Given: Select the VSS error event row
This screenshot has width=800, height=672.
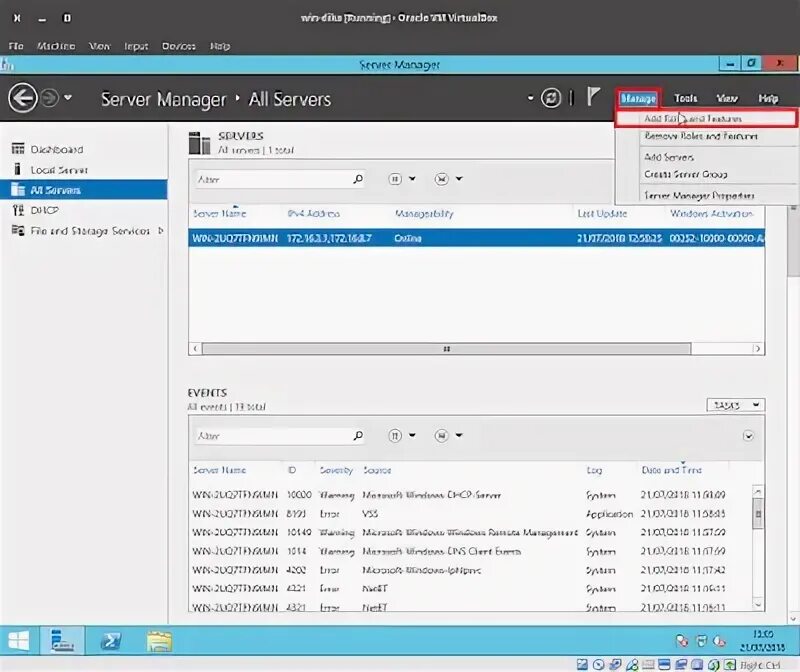Looking at the screenshot, I should pos(469,514).
